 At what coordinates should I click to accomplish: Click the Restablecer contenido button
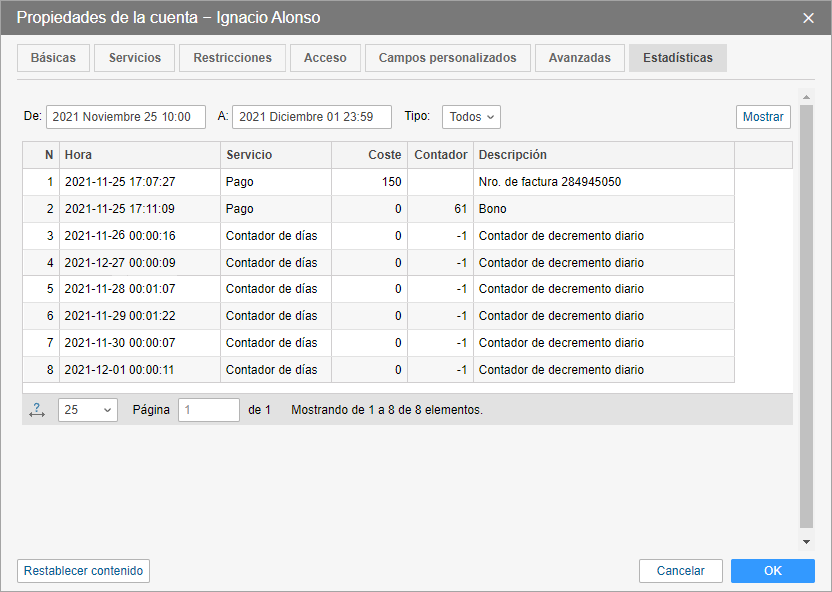[84, 571]
